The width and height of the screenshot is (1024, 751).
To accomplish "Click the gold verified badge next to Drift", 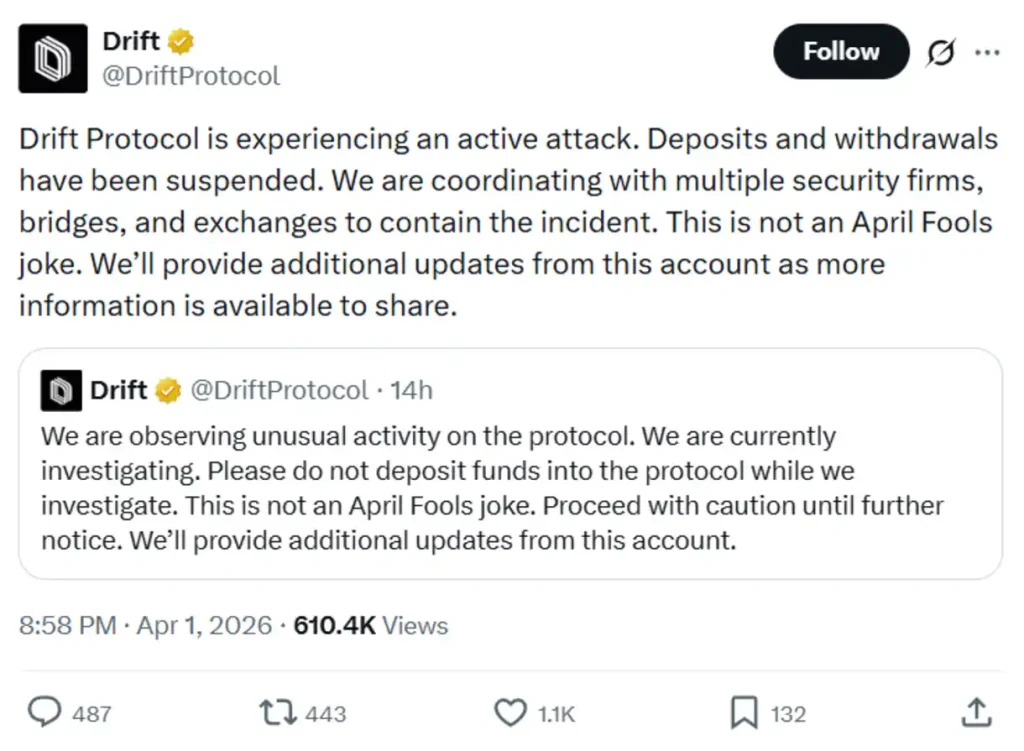I will 179,40.
